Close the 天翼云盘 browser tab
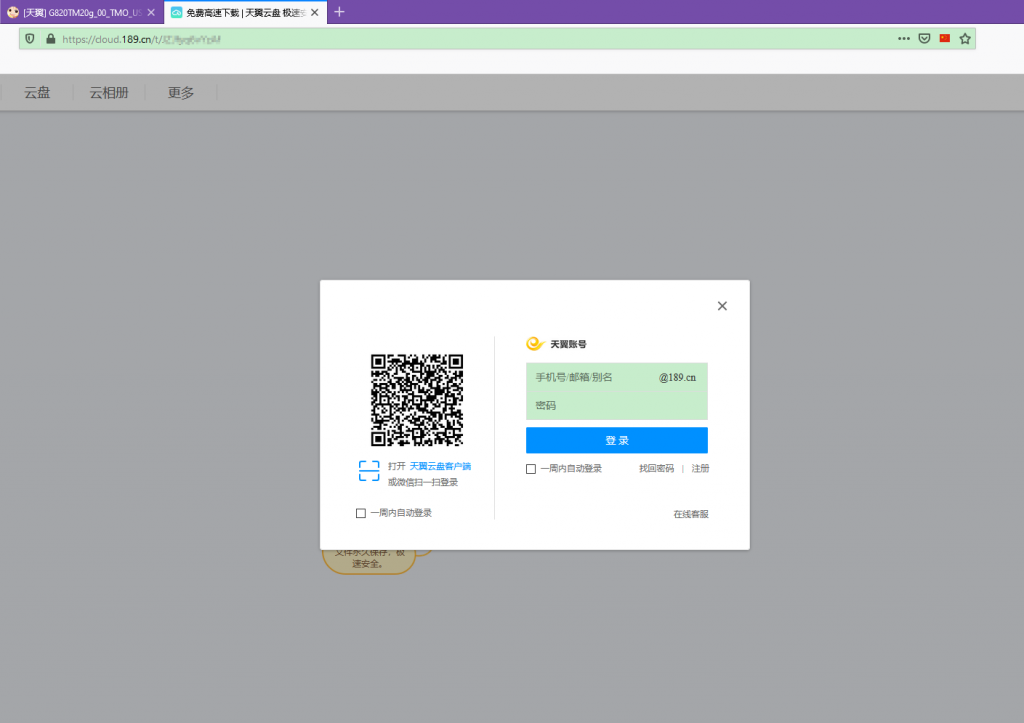The height and width of the screenshot is (723, 1024). [x=315, y=12]
